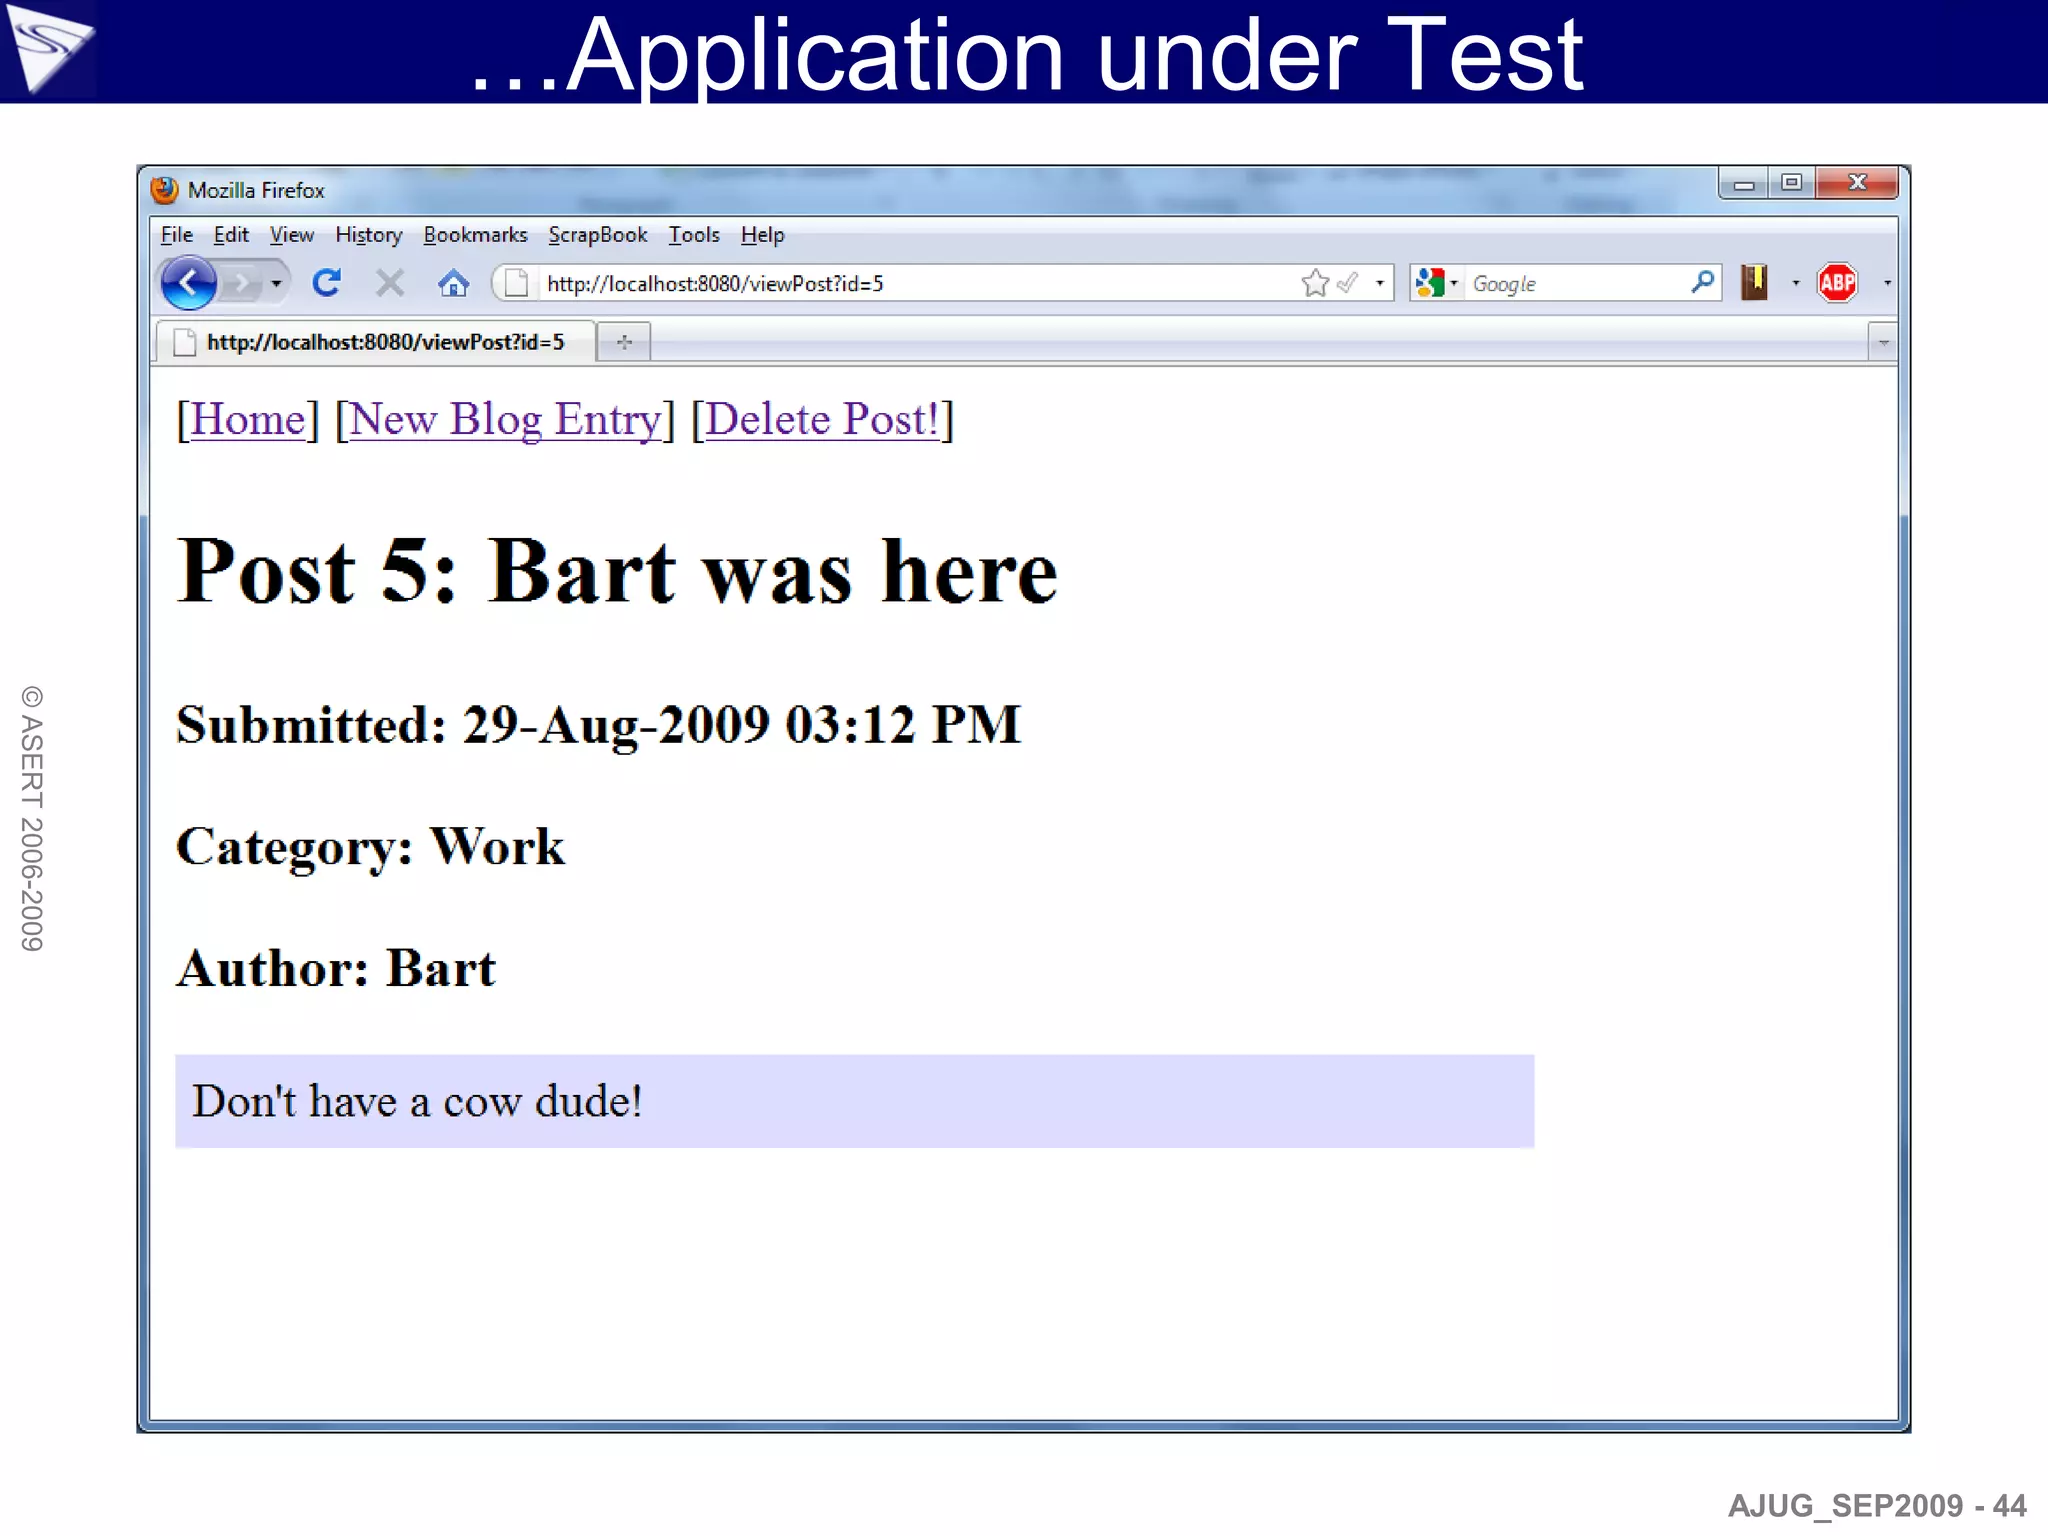Click the 'Category: Work' text

[371, 848]
